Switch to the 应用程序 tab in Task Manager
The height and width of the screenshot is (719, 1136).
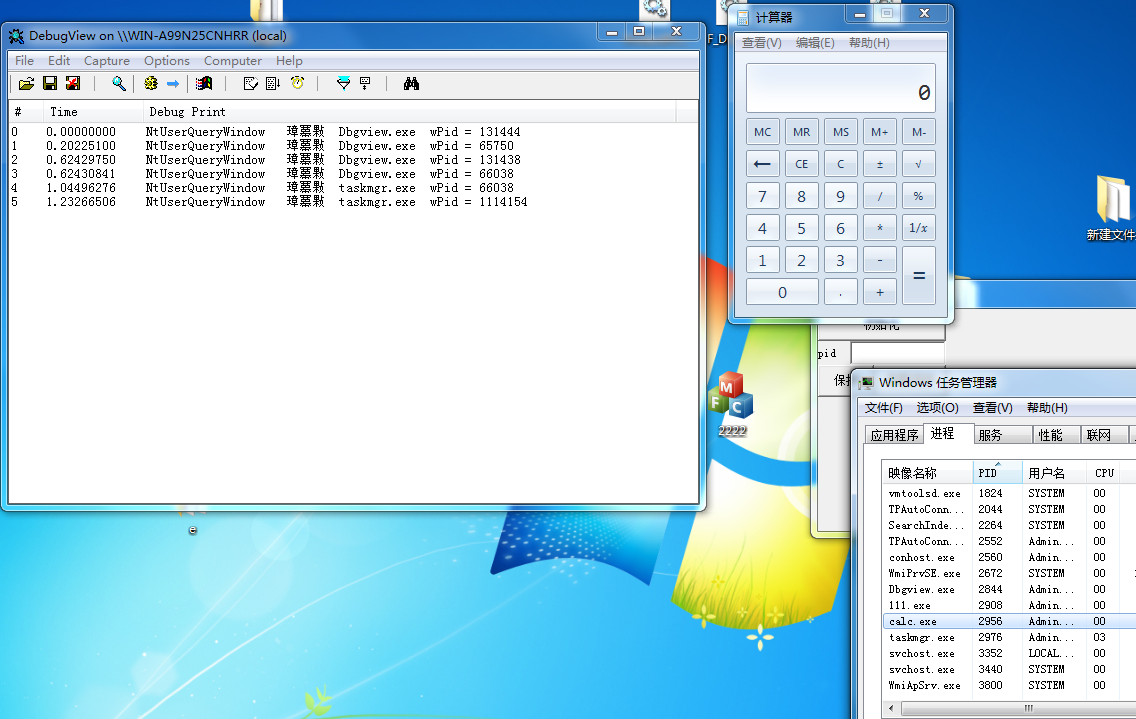894,435
